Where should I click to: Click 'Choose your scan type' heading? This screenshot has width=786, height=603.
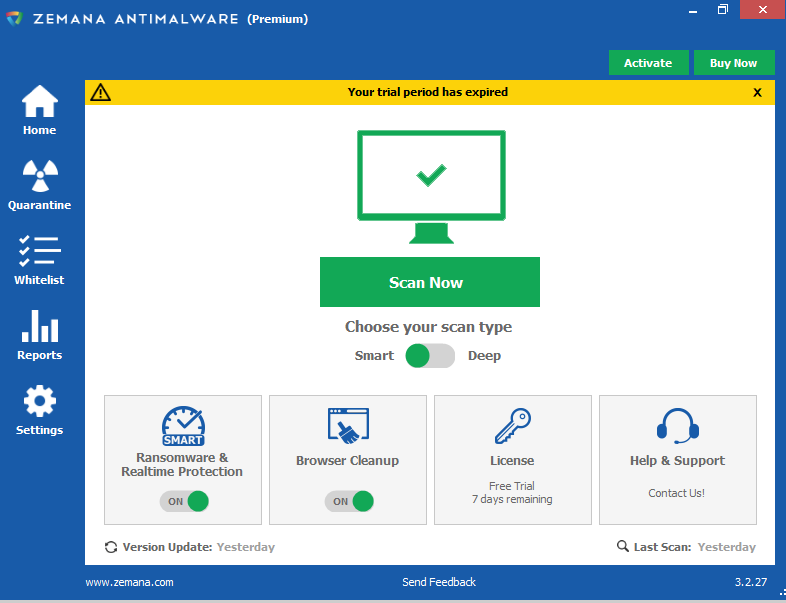click(x=429, y=327)
